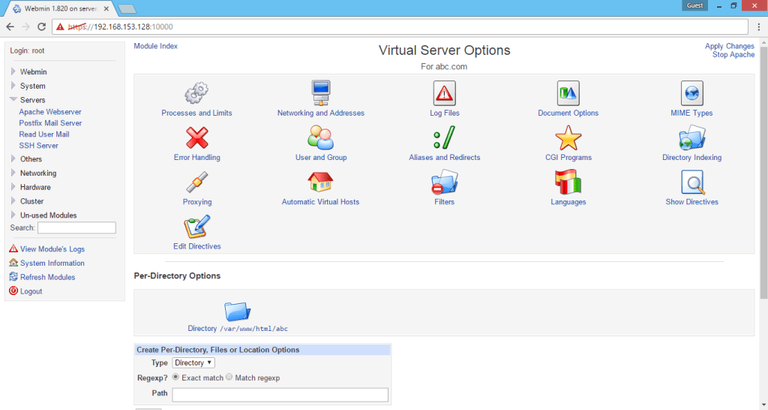Select the Exact match radio button

(176, 377)
